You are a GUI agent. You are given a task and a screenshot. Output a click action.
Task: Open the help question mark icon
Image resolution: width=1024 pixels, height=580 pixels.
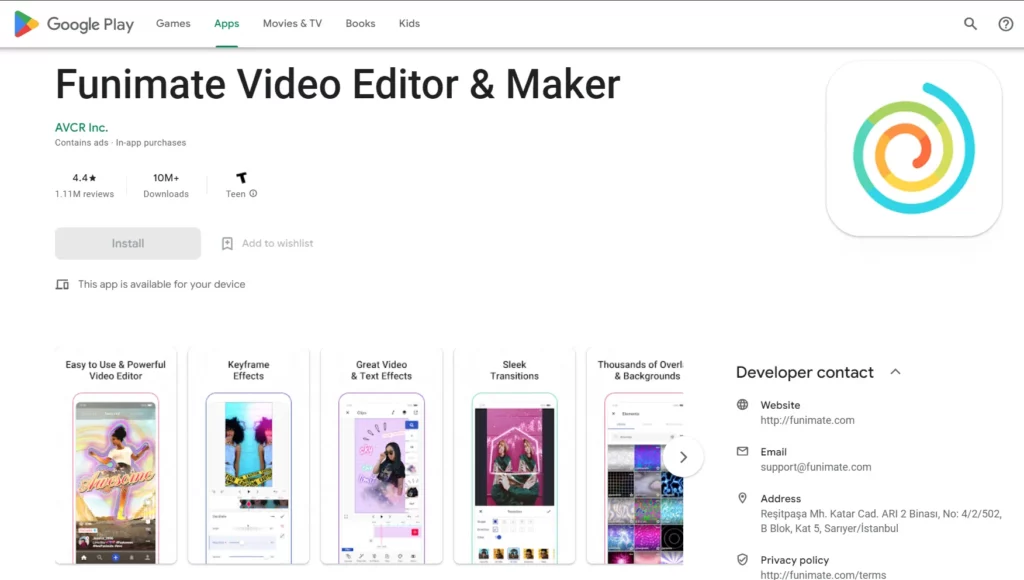pyautogui.click(x=1006, y=24)
